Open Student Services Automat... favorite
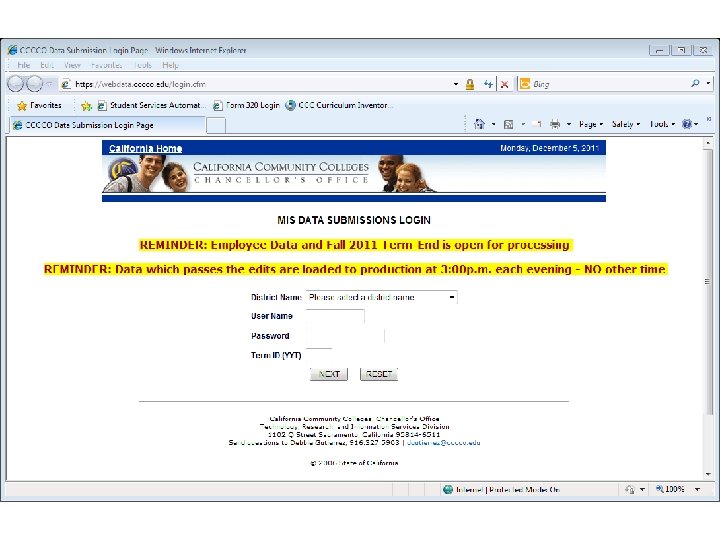The width and height of the screenshot is (720, 540). pyautogui.click(x=152, y=106)
